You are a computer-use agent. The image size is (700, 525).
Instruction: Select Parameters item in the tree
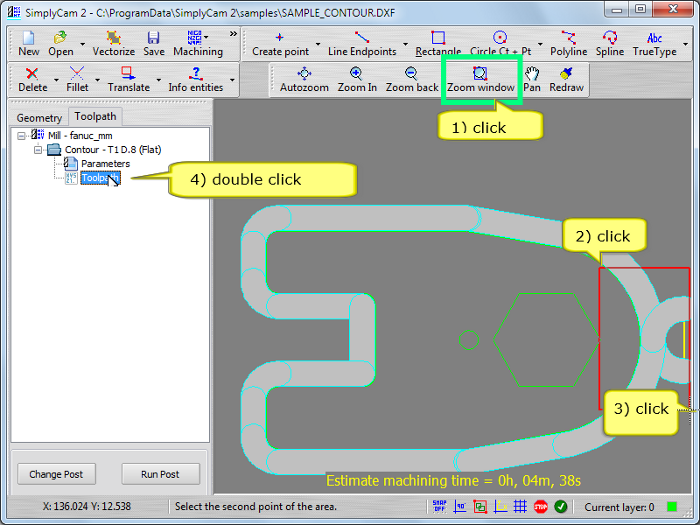tap(105, 164)
